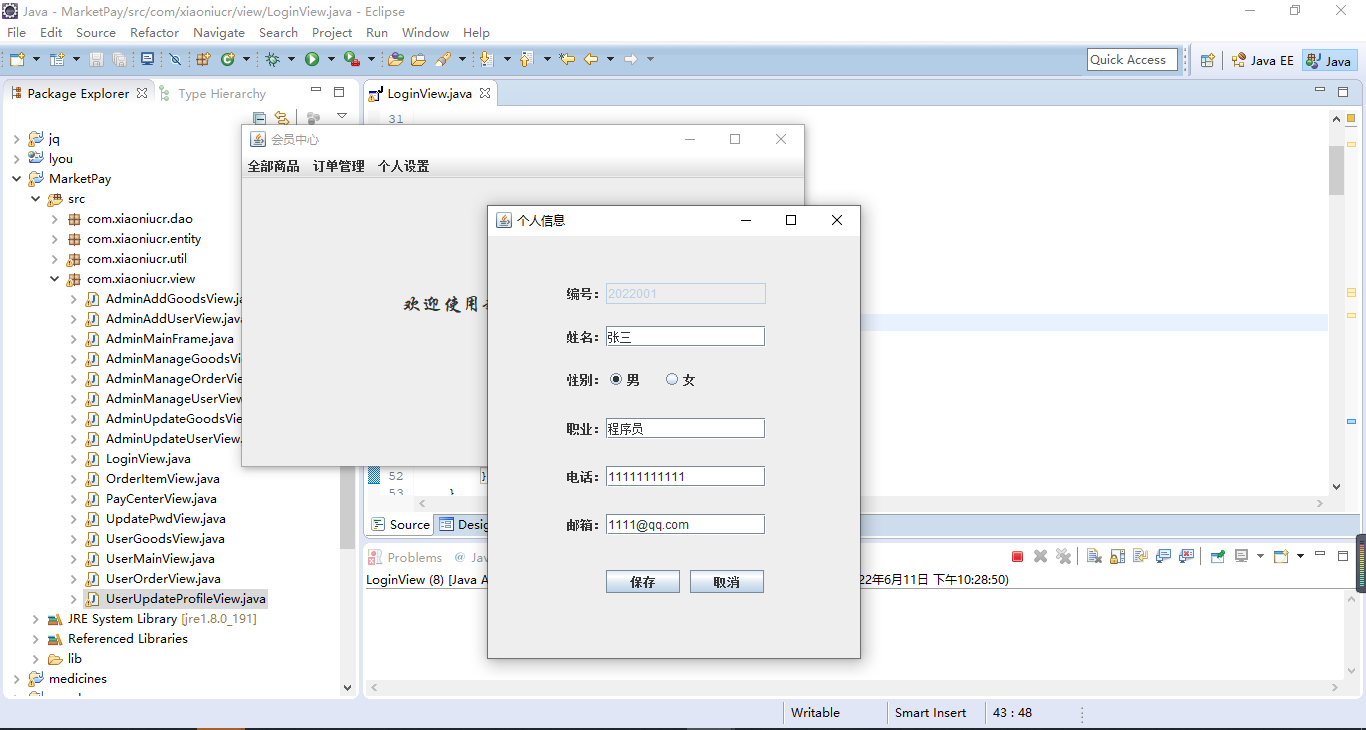Image resolution: width=1366 pixels, height=730 pixels.
Task: Switch to the Type Hierarchy tab
Action: click(x=212, y=94)
